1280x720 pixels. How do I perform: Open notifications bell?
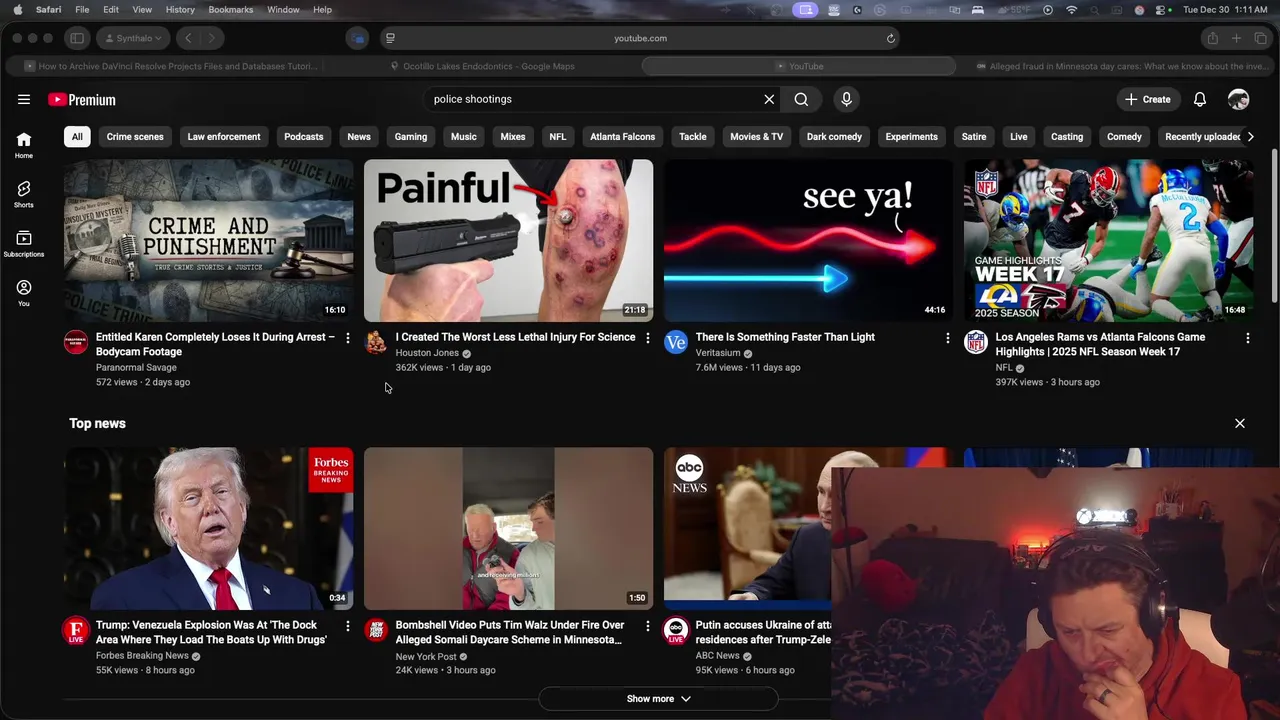point(1200,99)
